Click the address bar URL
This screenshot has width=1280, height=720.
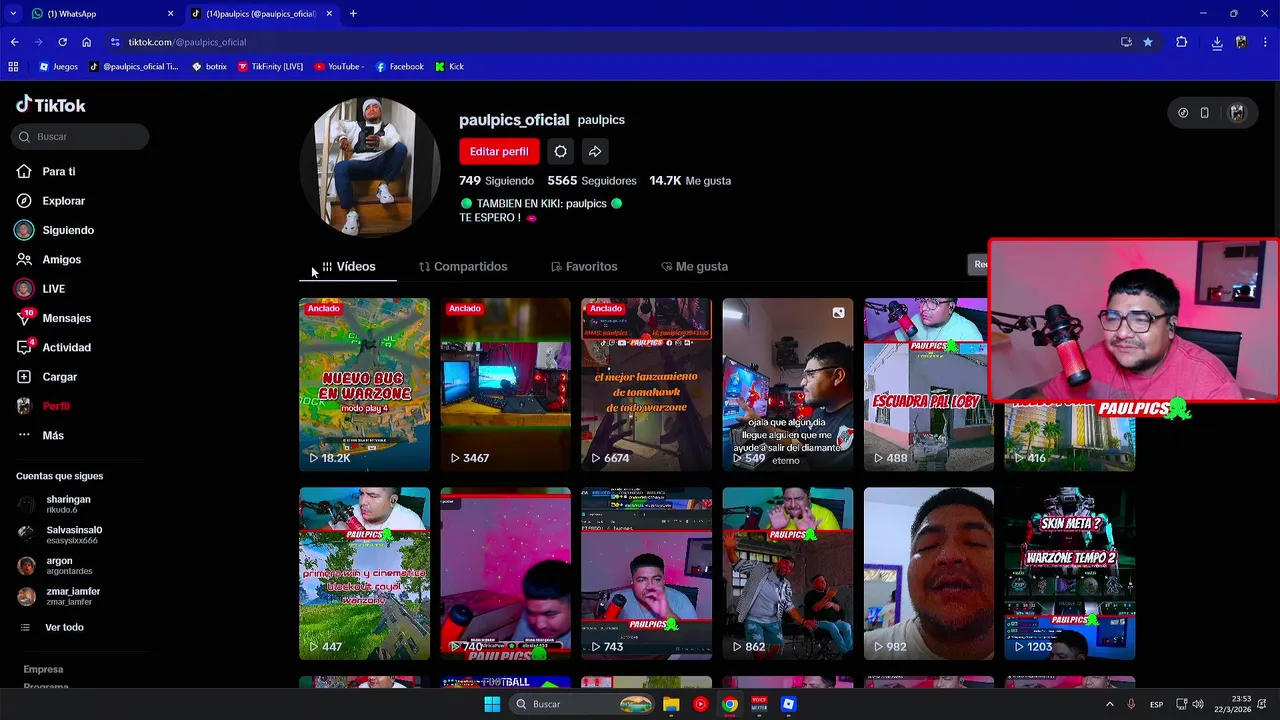[x=187, y=42]
